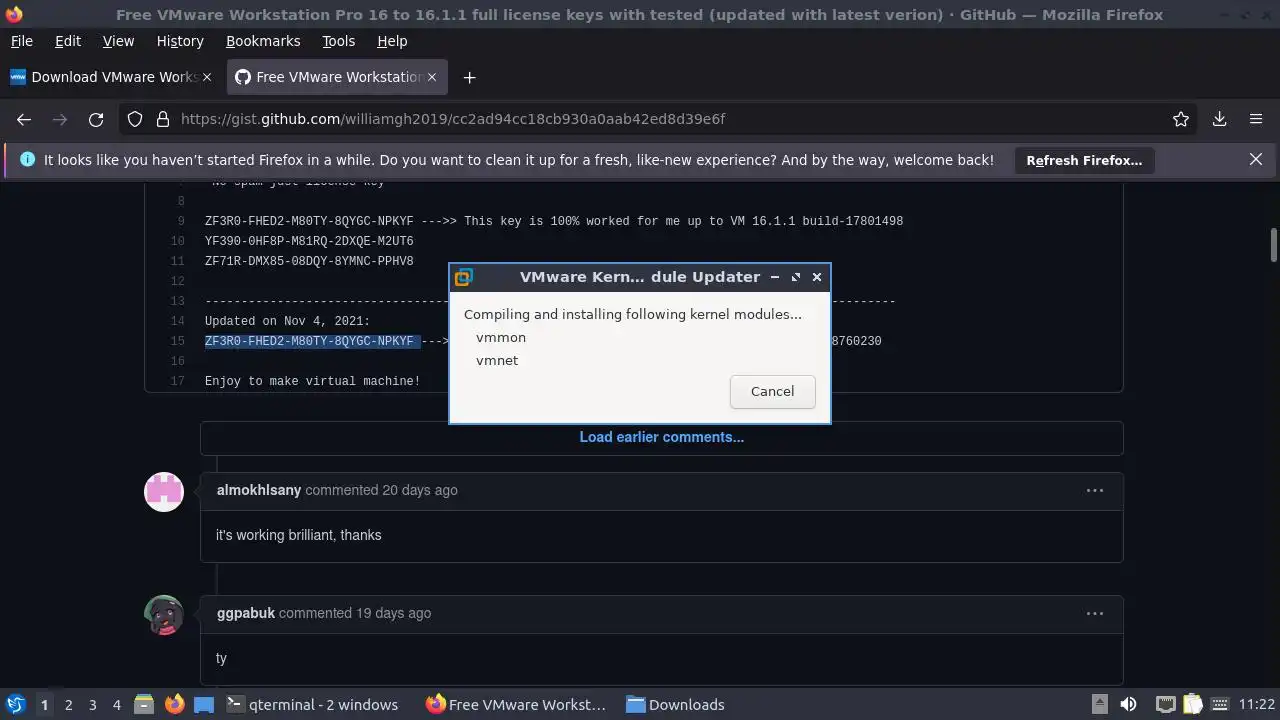
Task: Open almokhlsany comment options menu
Action: (x=1095, y=490)
